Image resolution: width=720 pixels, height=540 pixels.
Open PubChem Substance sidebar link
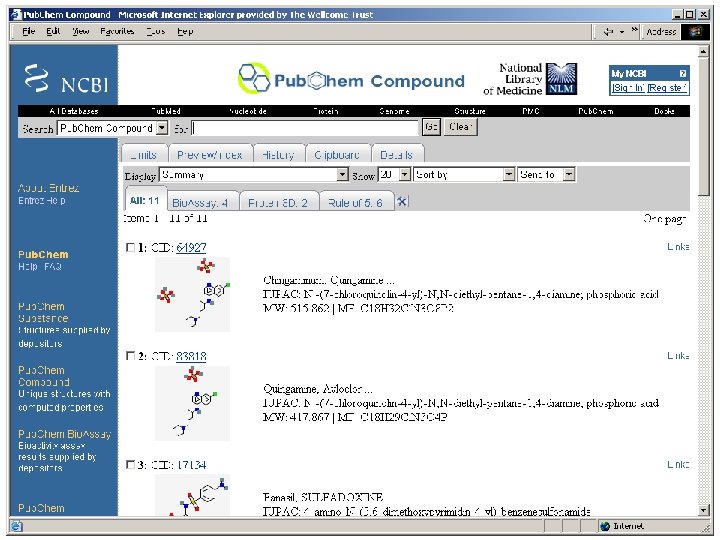tap(43, 312)
